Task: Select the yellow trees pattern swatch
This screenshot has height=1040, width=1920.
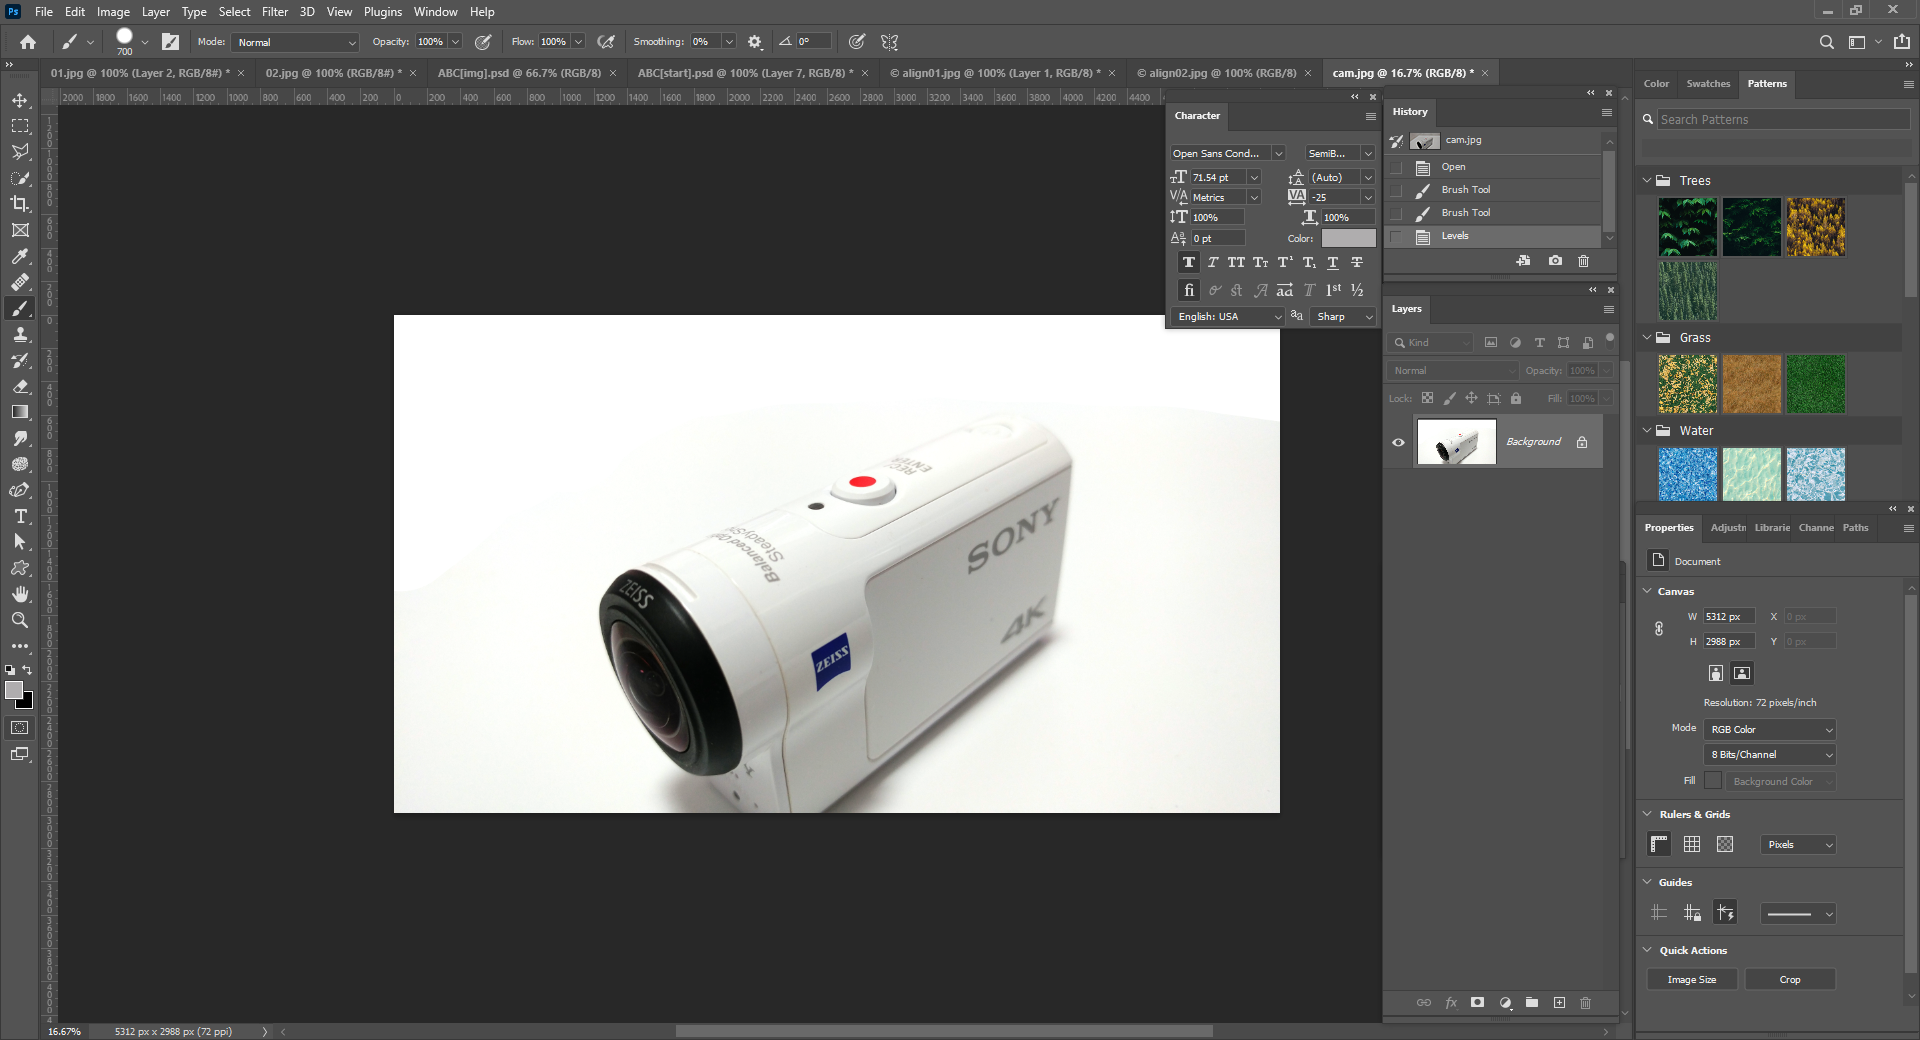Action: click(1816, 227)
